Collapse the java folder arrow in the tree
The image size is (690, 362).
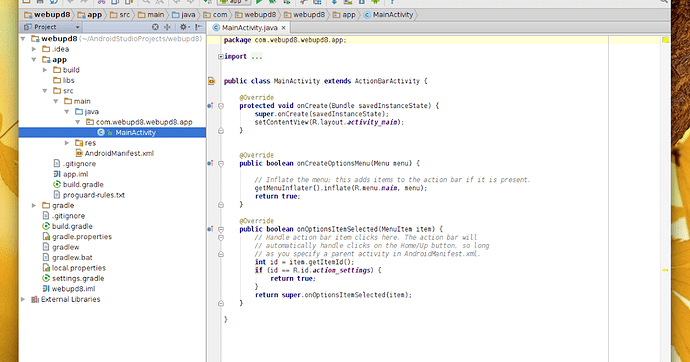coord(67,112)
